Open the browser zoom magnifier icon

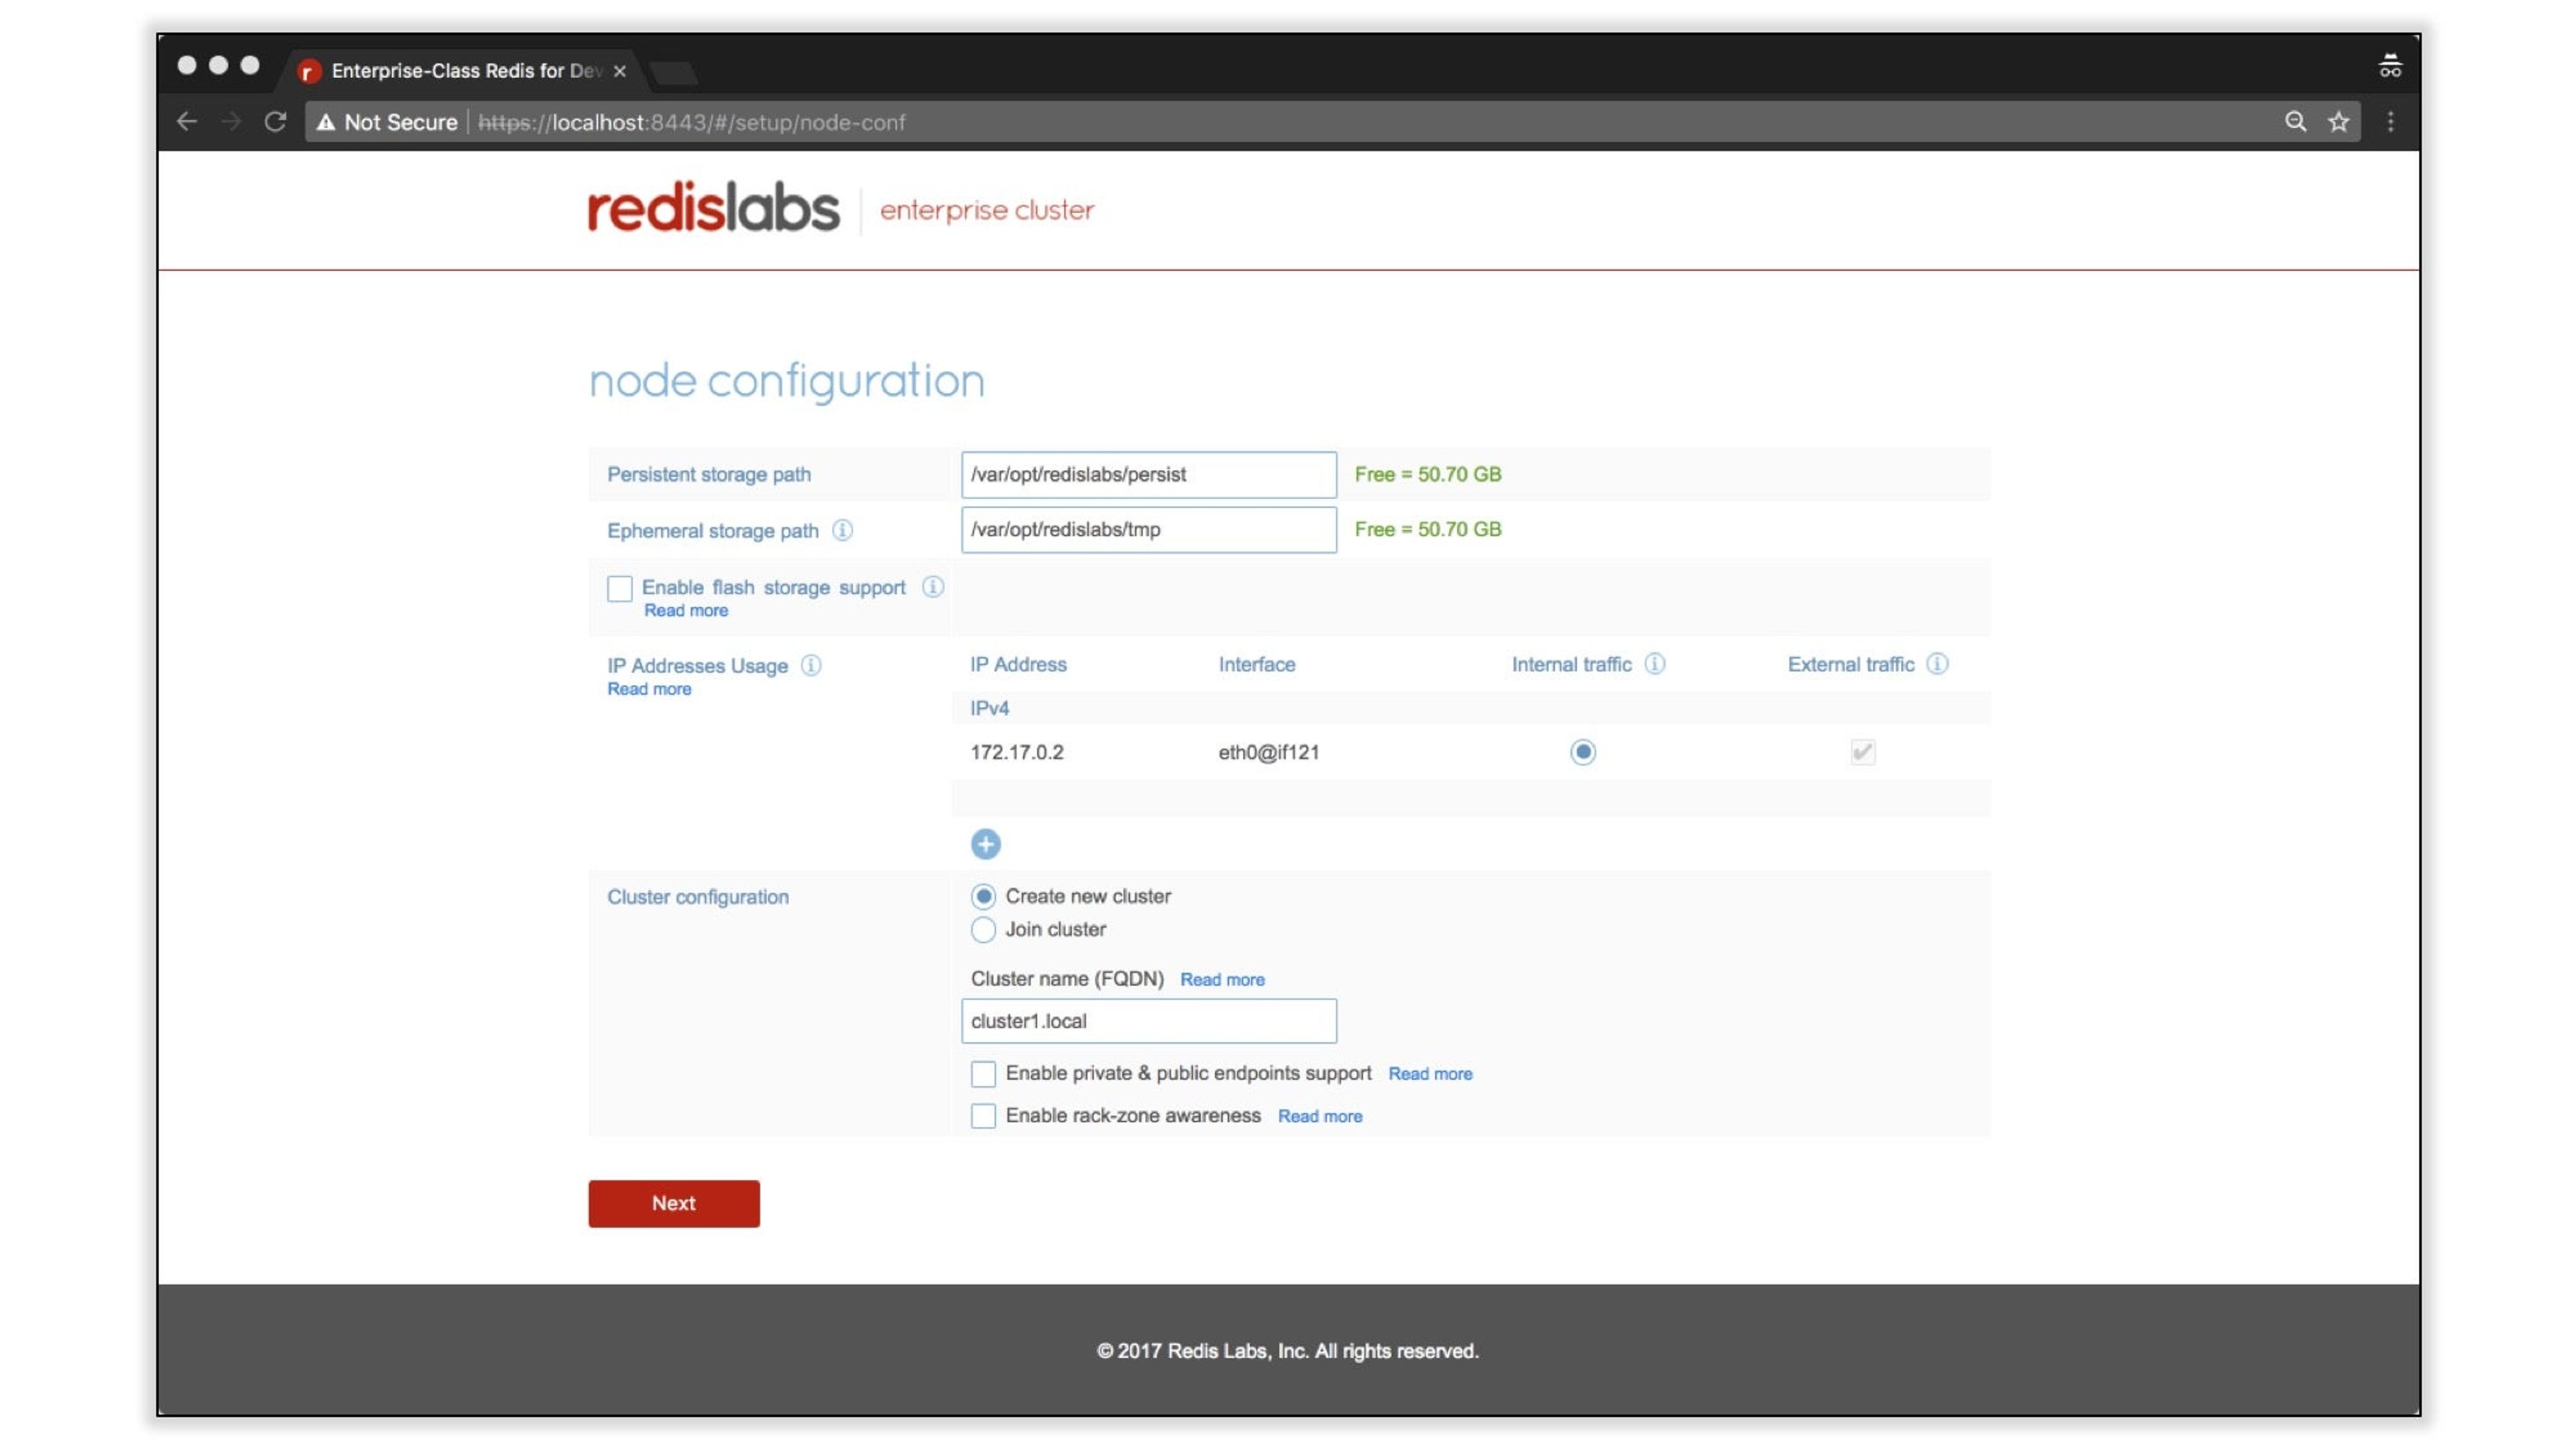2295,122
